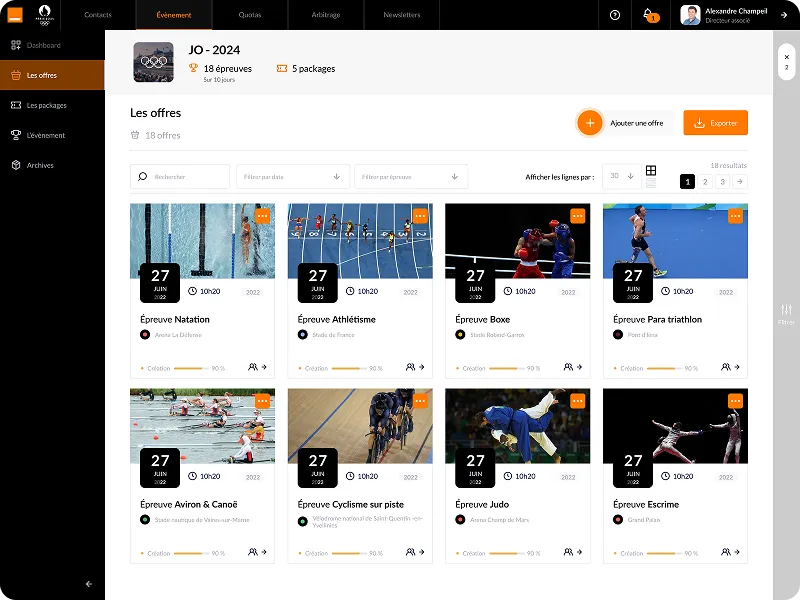Open the options menu on Épreuve Aviron & Canoë card
Image resolution: width=800 pixels, height=600 pixels.
(x=262, y=401)
